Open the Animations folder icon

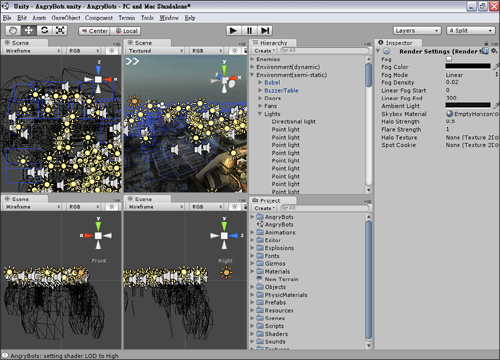(260, 232)
